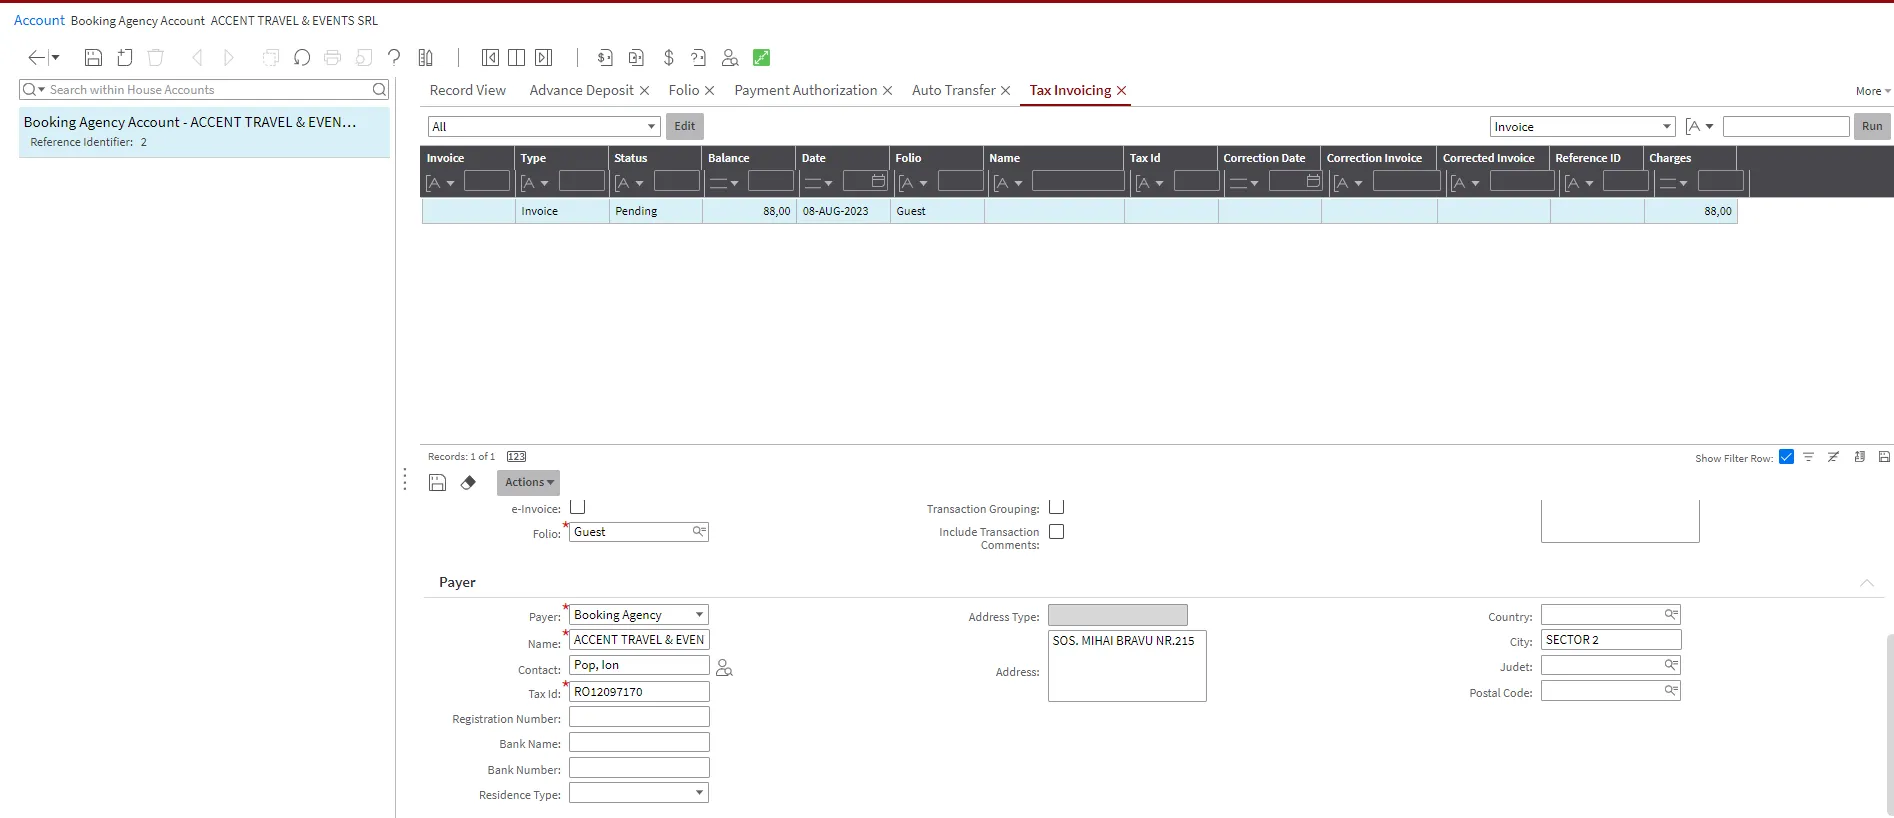Enable the Transaction Grouping checkbox
The image size is (1894, 818).
pyautogui.click(x=1056, y=507)
